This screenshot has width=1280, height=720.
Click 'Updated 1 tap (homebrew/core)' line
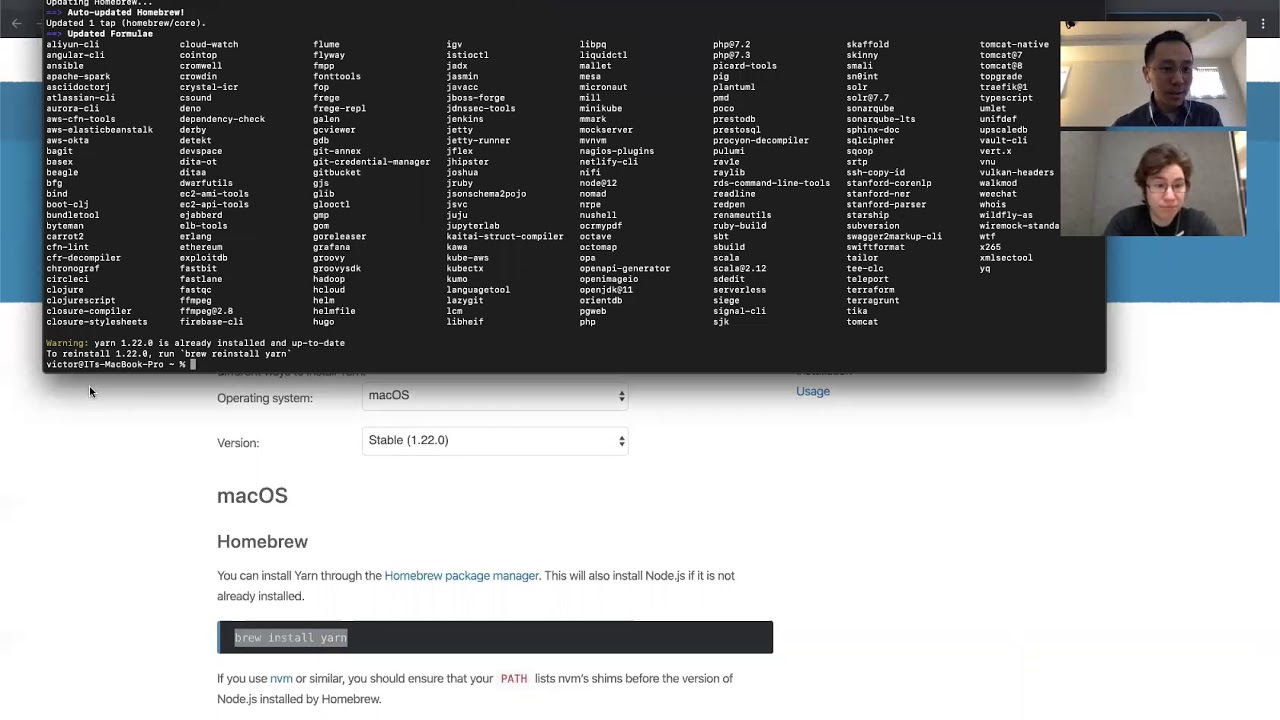[x=126, y=23]
